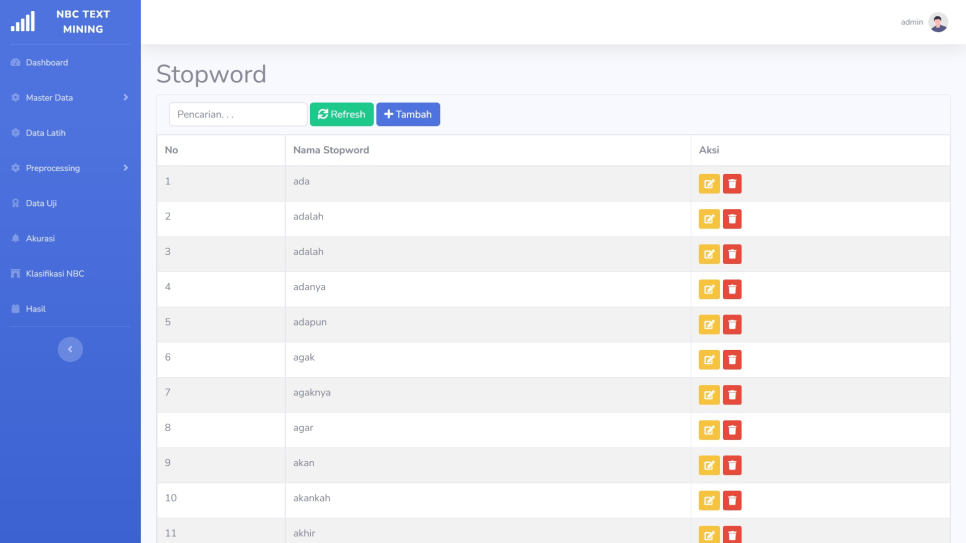Edit the 'akankah' stopword
This screenshot has height=543, width=966.
tap(709, 500)
